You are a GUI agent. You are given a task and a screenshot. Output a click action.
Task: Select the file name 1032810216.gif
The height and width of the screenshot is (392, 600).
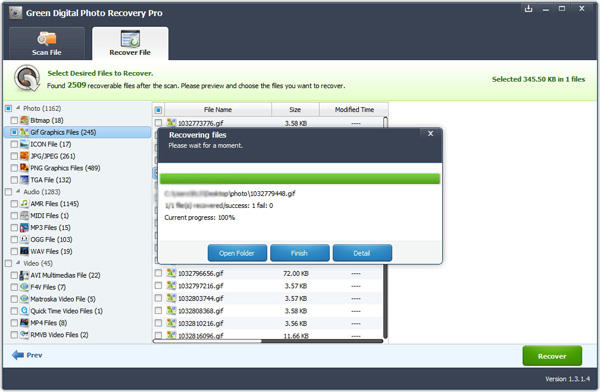201,323
